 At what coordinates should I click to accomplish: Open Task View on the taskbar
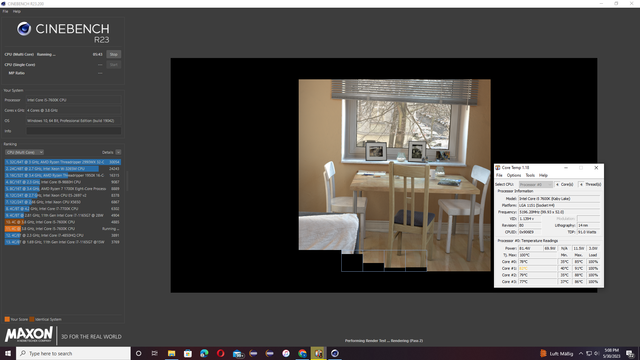[154, 353]
